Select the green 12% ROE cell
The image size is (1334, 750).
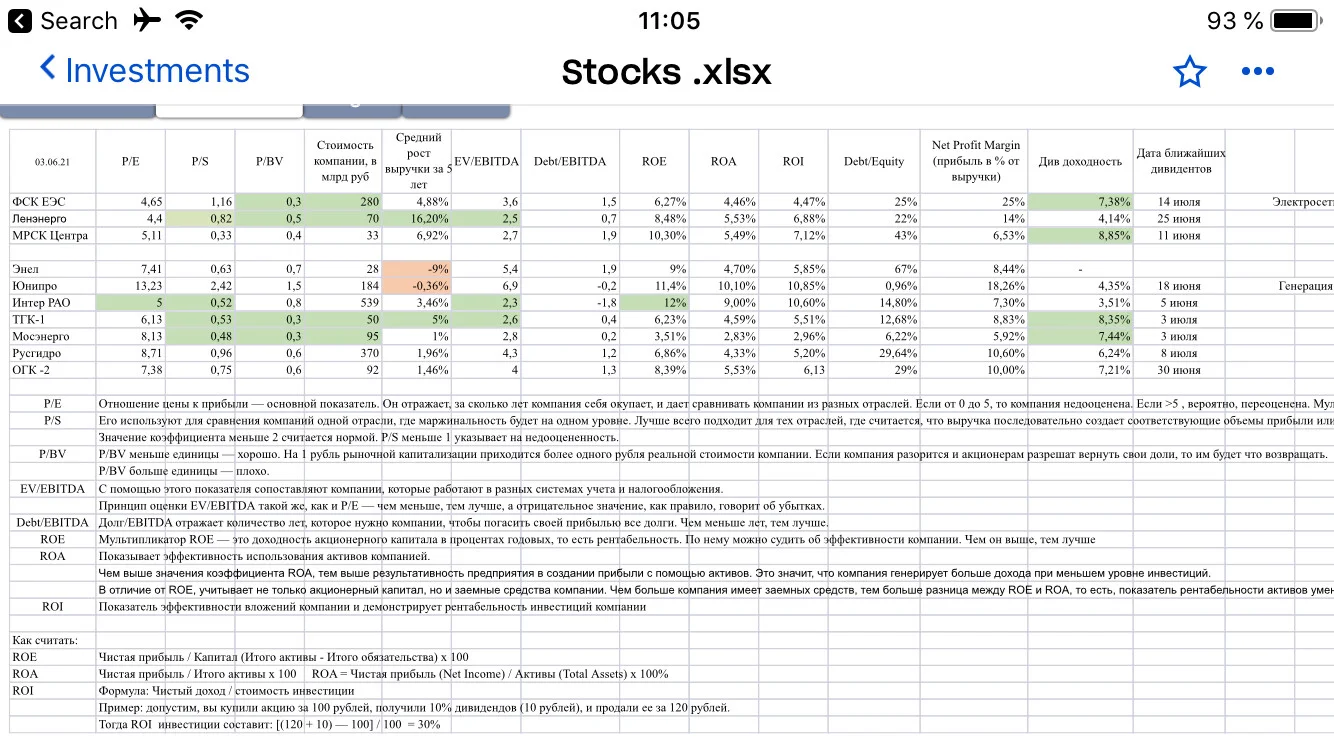(x=653, y=303)
